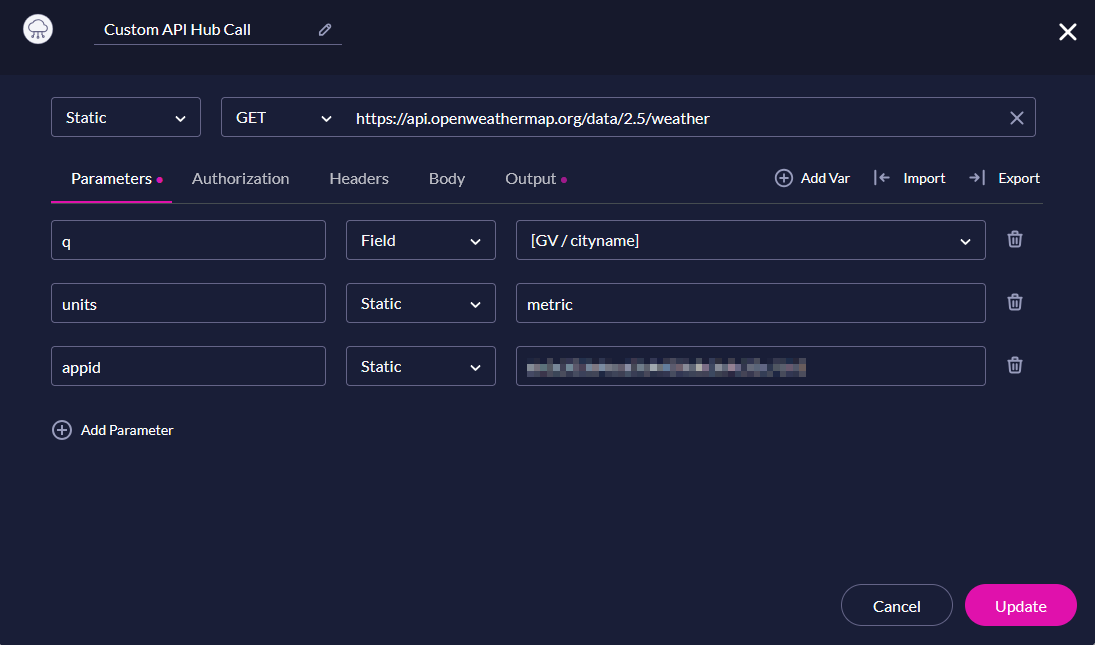Click the Add Var plus icon
This screenshot has width=1095, height=645.
pos(783,177)
